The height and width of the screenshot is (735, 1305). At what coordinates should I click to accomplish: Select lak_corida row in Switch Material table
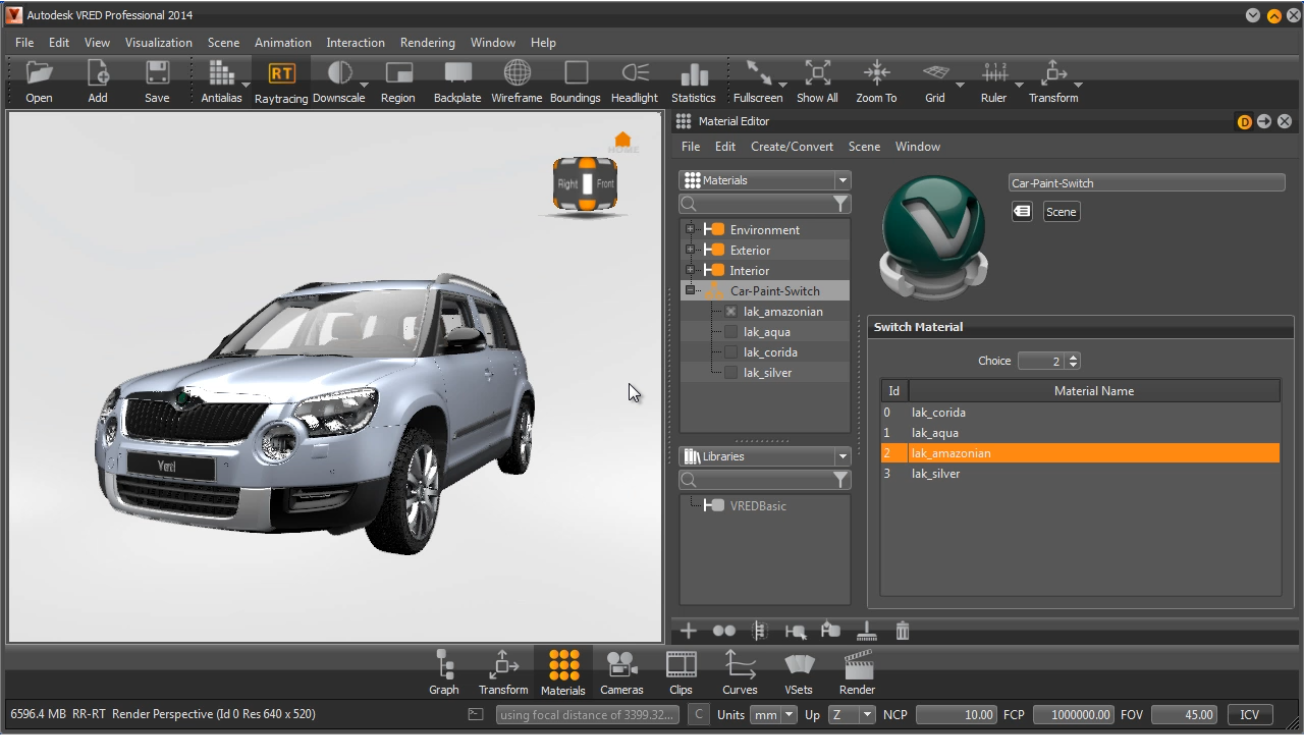[1080, 413]
